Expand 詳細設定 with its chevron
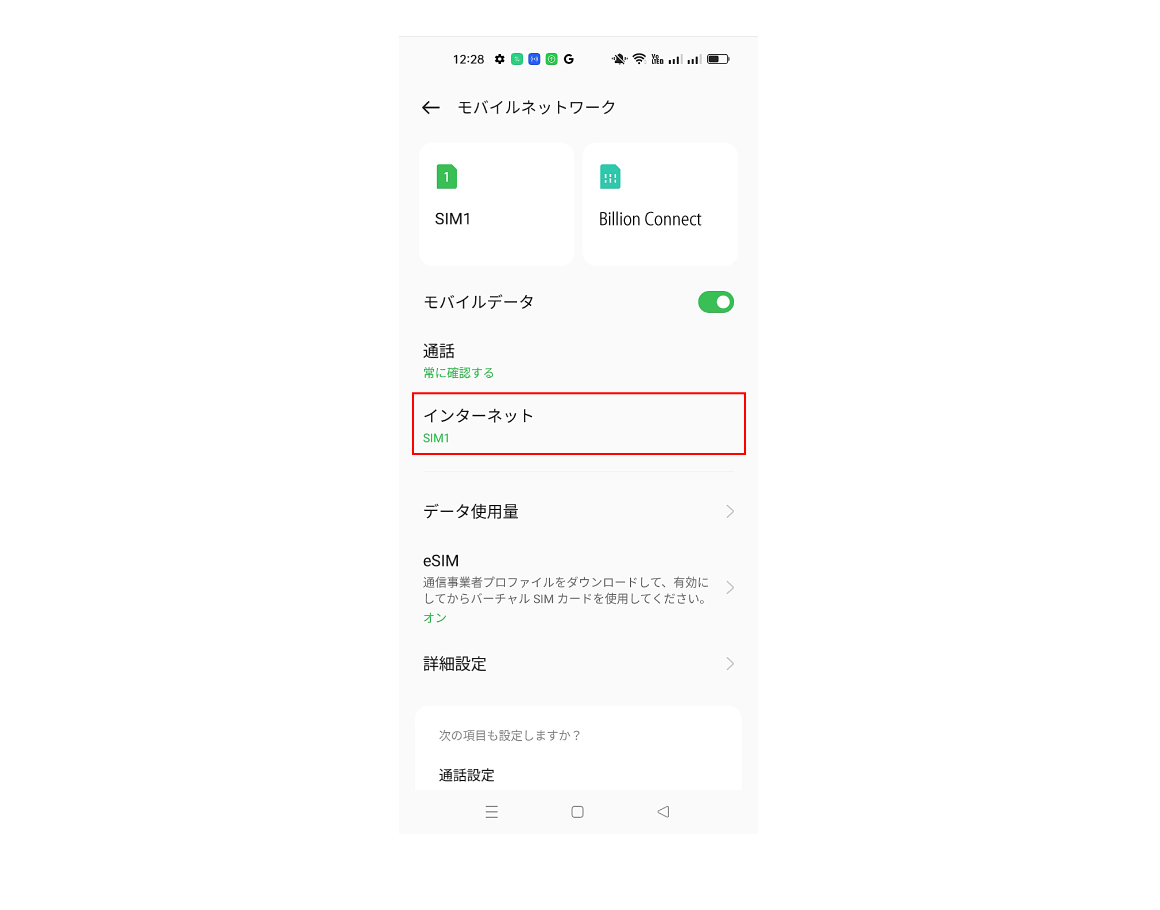Screen dimensions: 1160x910 (x=730, y=664)
